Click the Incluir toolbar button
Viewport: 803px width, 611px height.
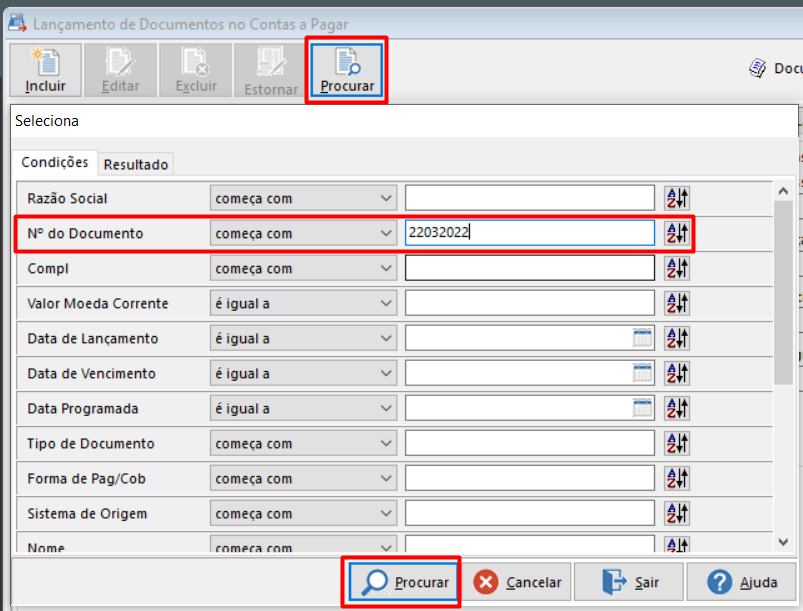point(46,70)
